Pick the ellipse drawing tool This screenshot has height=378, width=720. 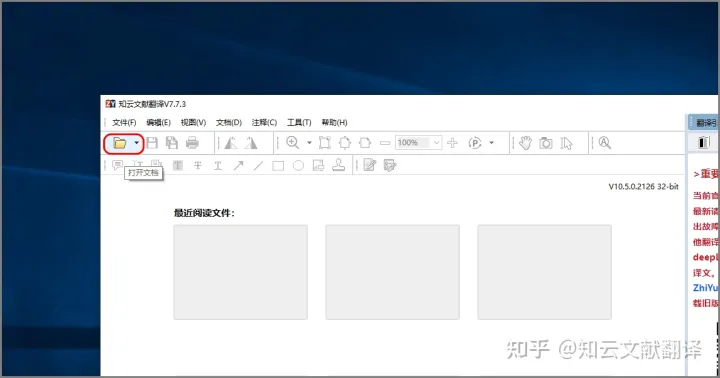click(x=298, y=165)
